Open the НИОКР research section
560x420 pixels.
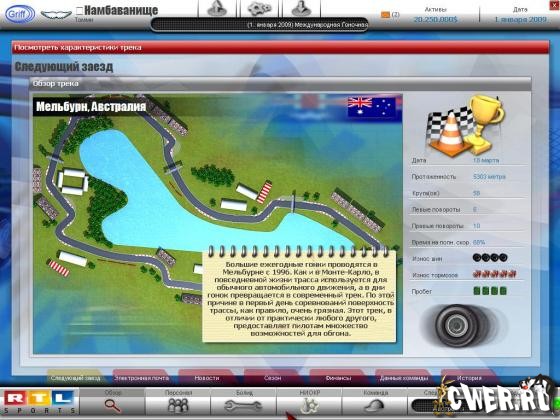pos(309,401)
